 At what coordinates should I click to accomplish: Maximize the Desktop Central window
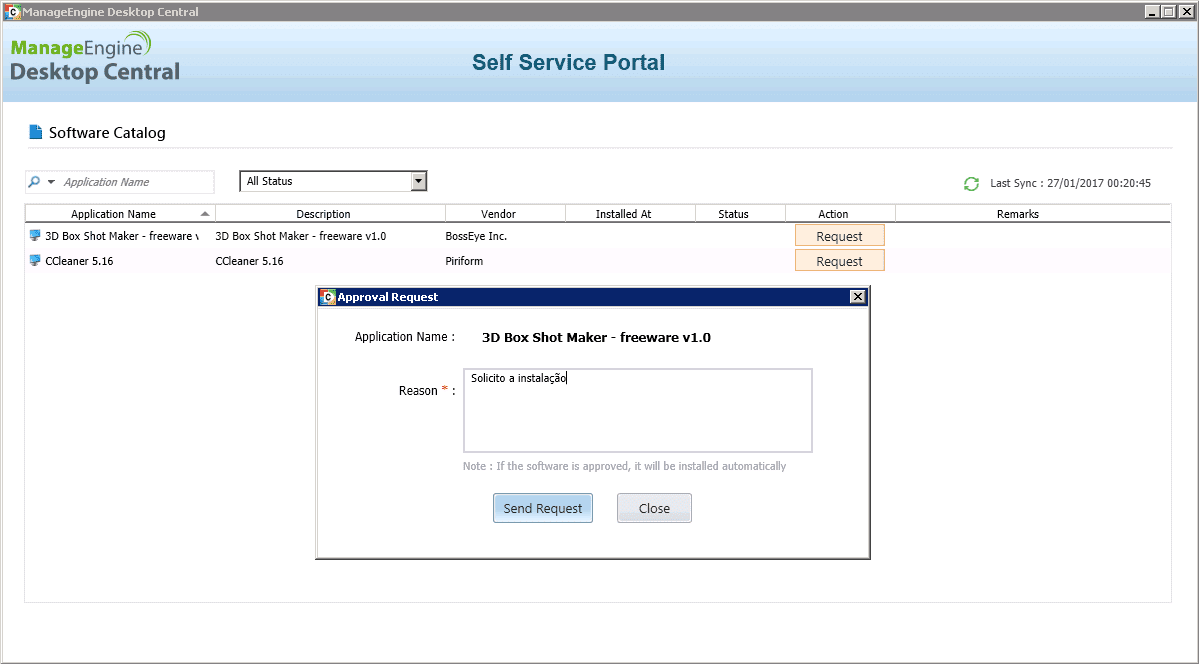coord(1168,11)
